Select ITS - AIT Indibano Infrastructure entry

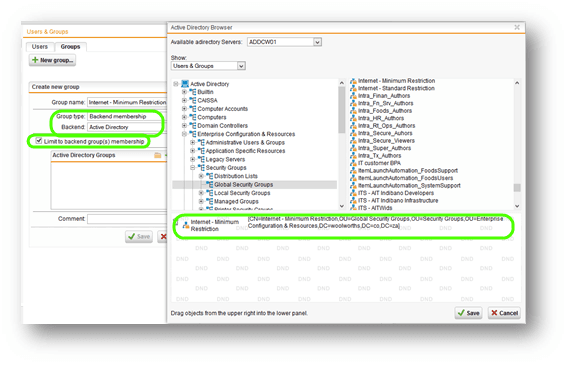click(398, 200)
